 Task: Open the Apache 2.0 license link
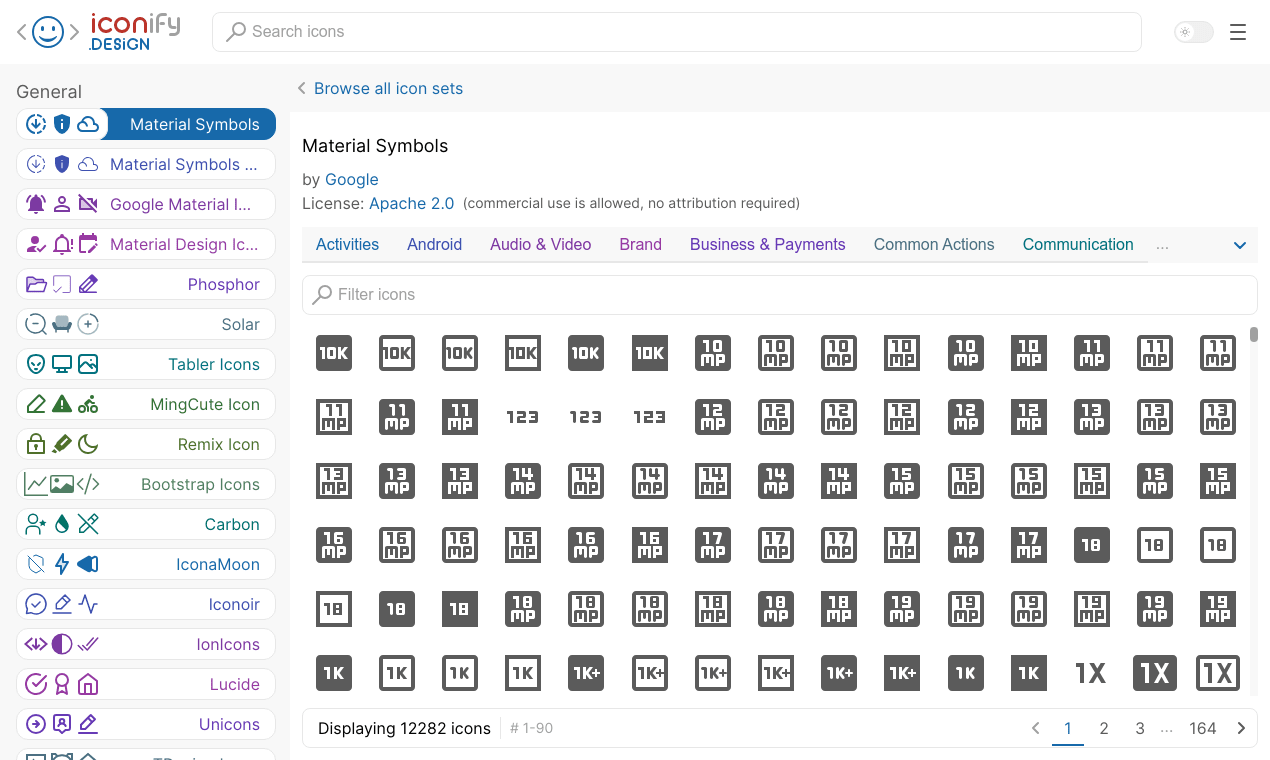(411, 203)
